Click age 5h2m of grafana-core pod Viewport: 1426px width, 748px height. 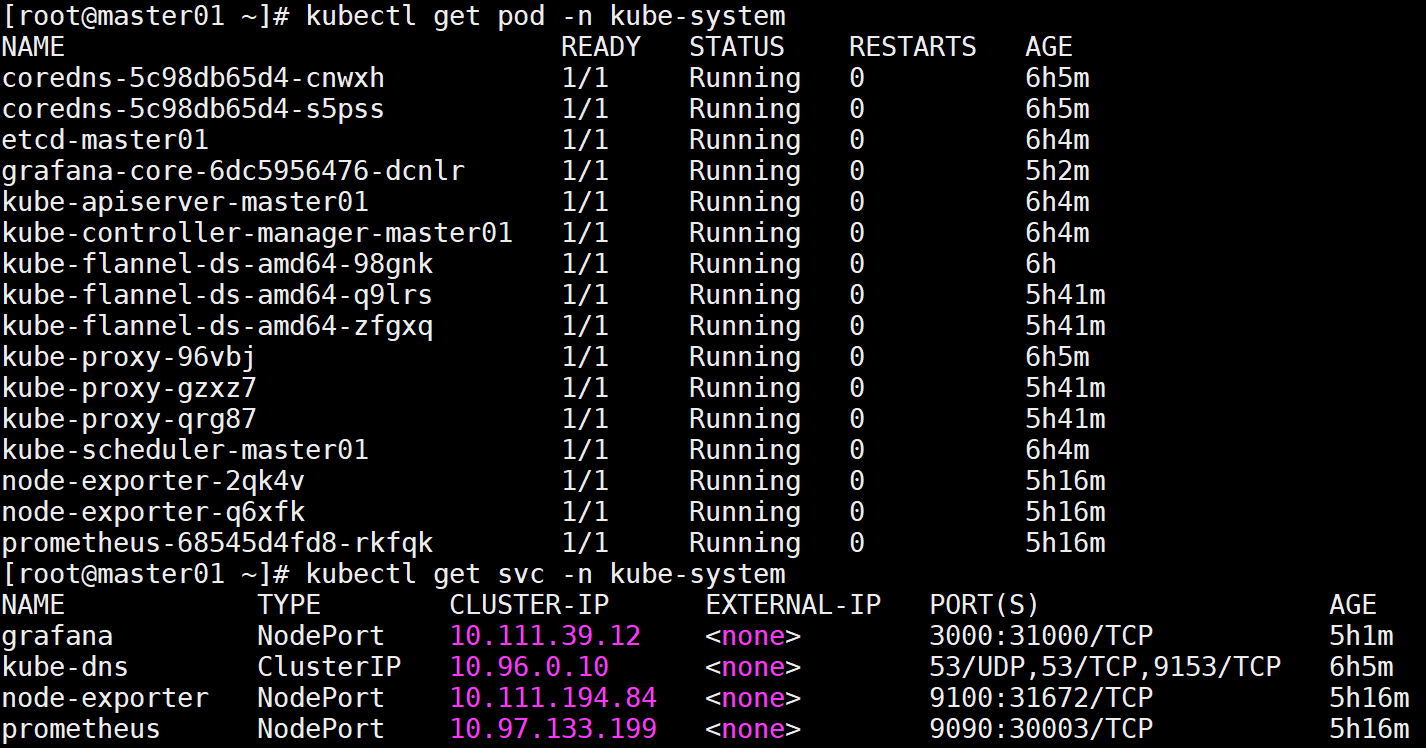pos(1057,171)
